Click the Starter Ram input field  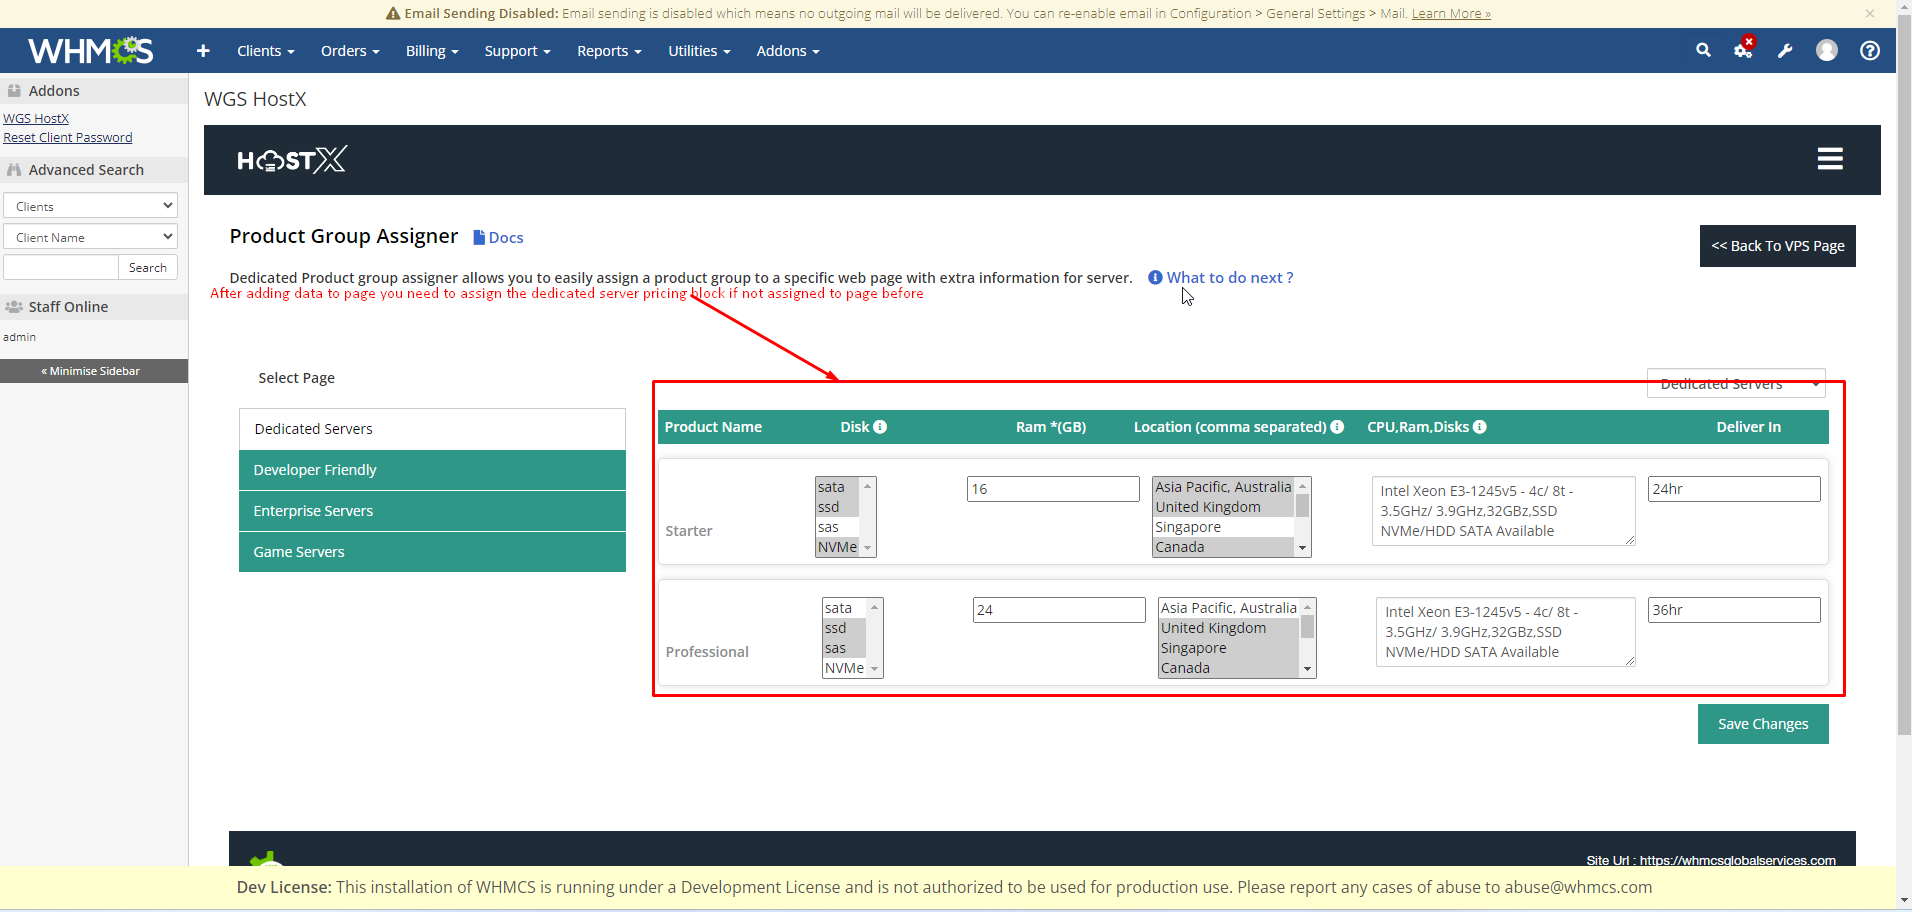[1052, 489]
